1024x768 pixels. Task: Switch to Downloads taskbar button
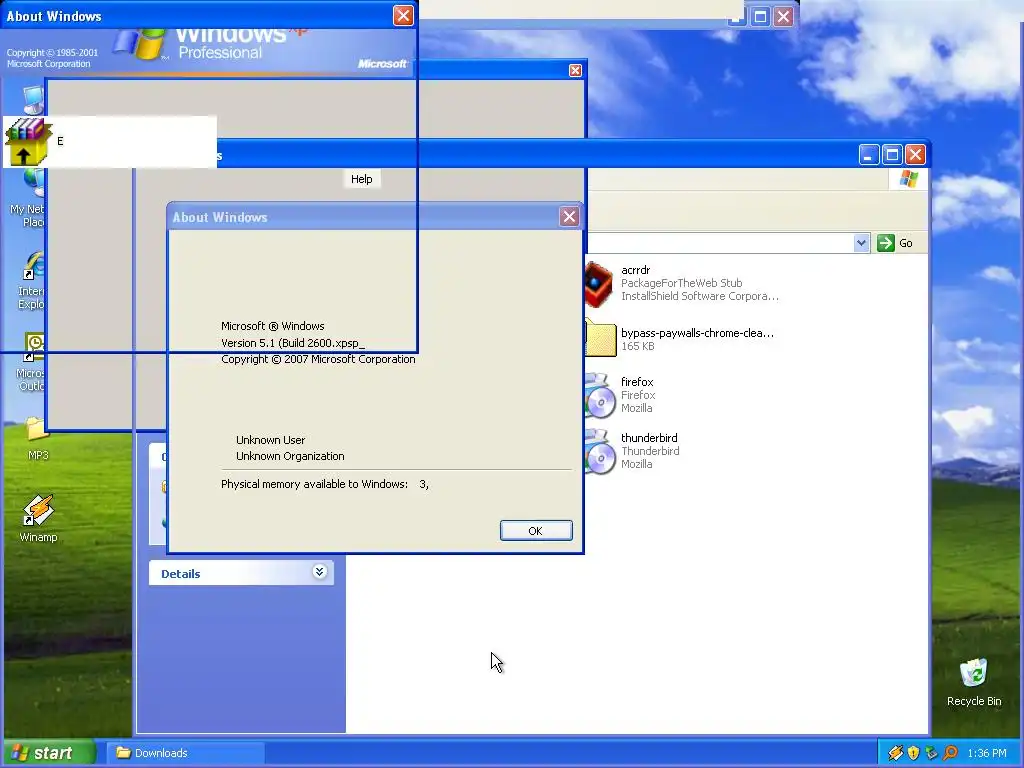click(x=187, y=753)
